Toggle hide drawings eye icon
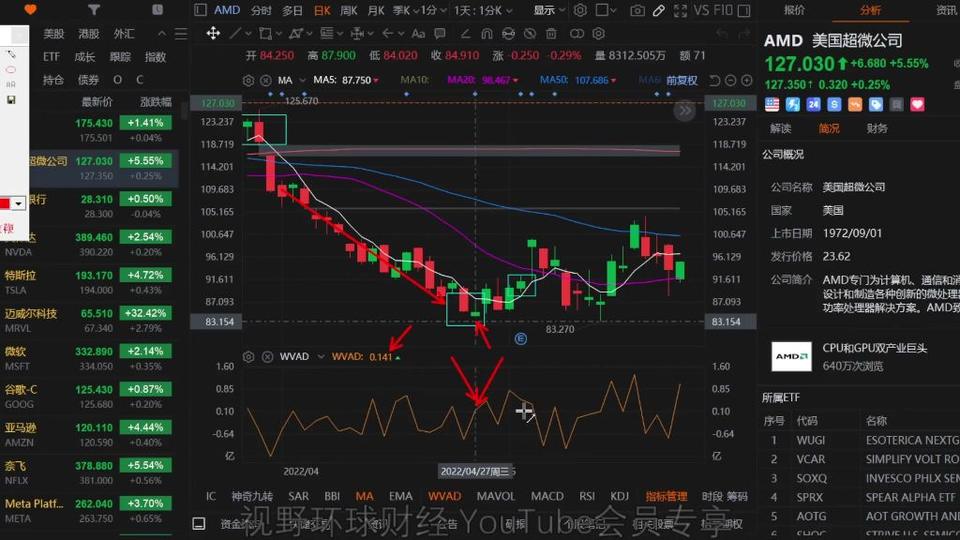The width and height of the screenshot is (960, 540). (x=508, y=33)
